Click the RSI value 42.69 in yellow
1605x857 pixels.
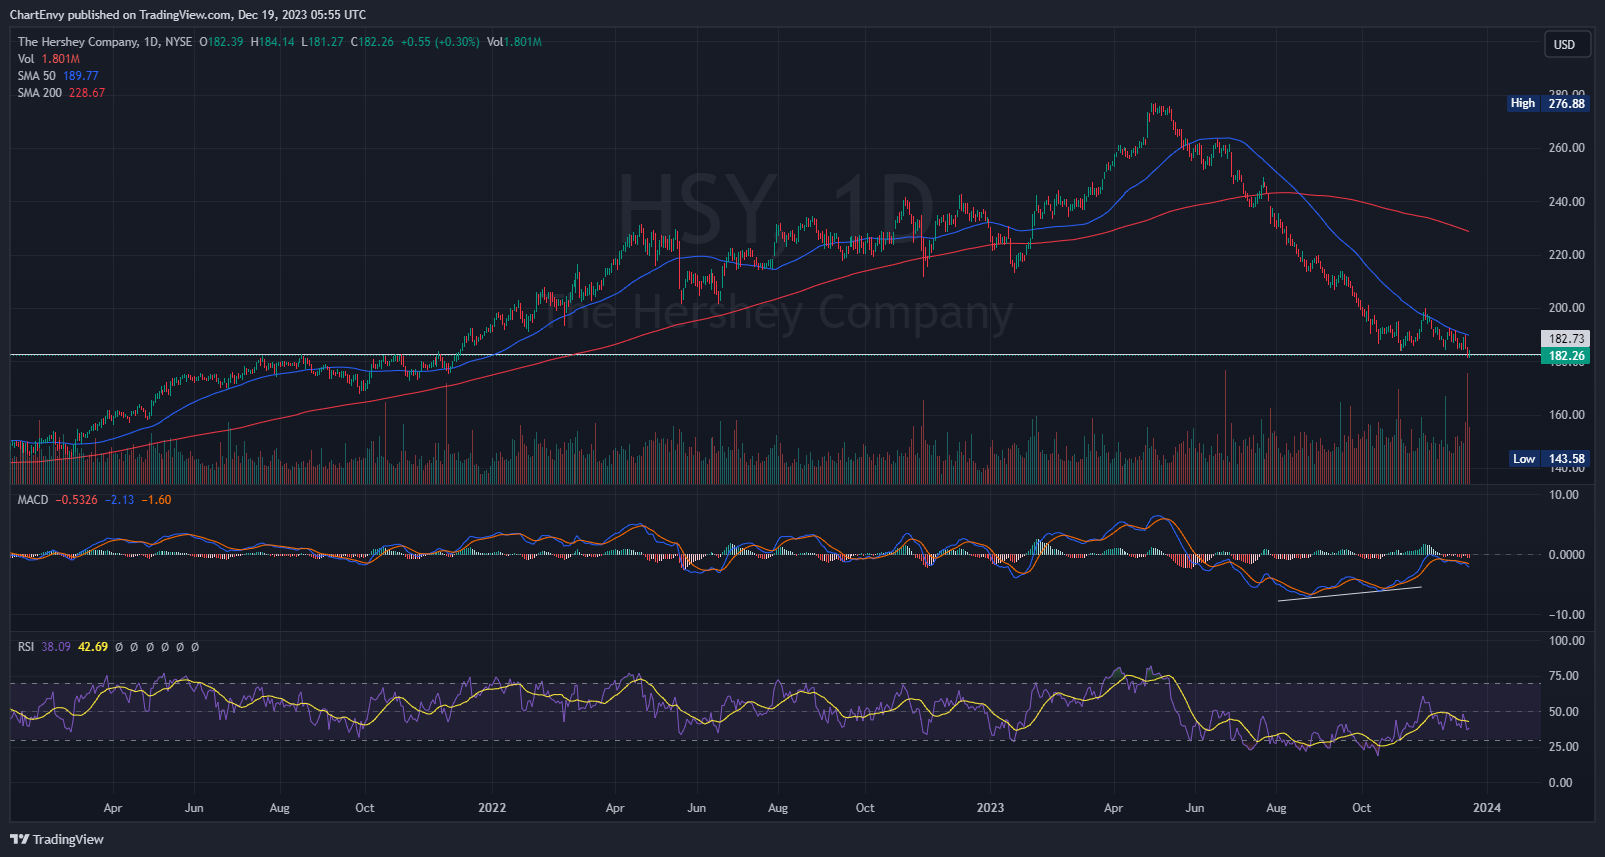click(x=93, y=647)
